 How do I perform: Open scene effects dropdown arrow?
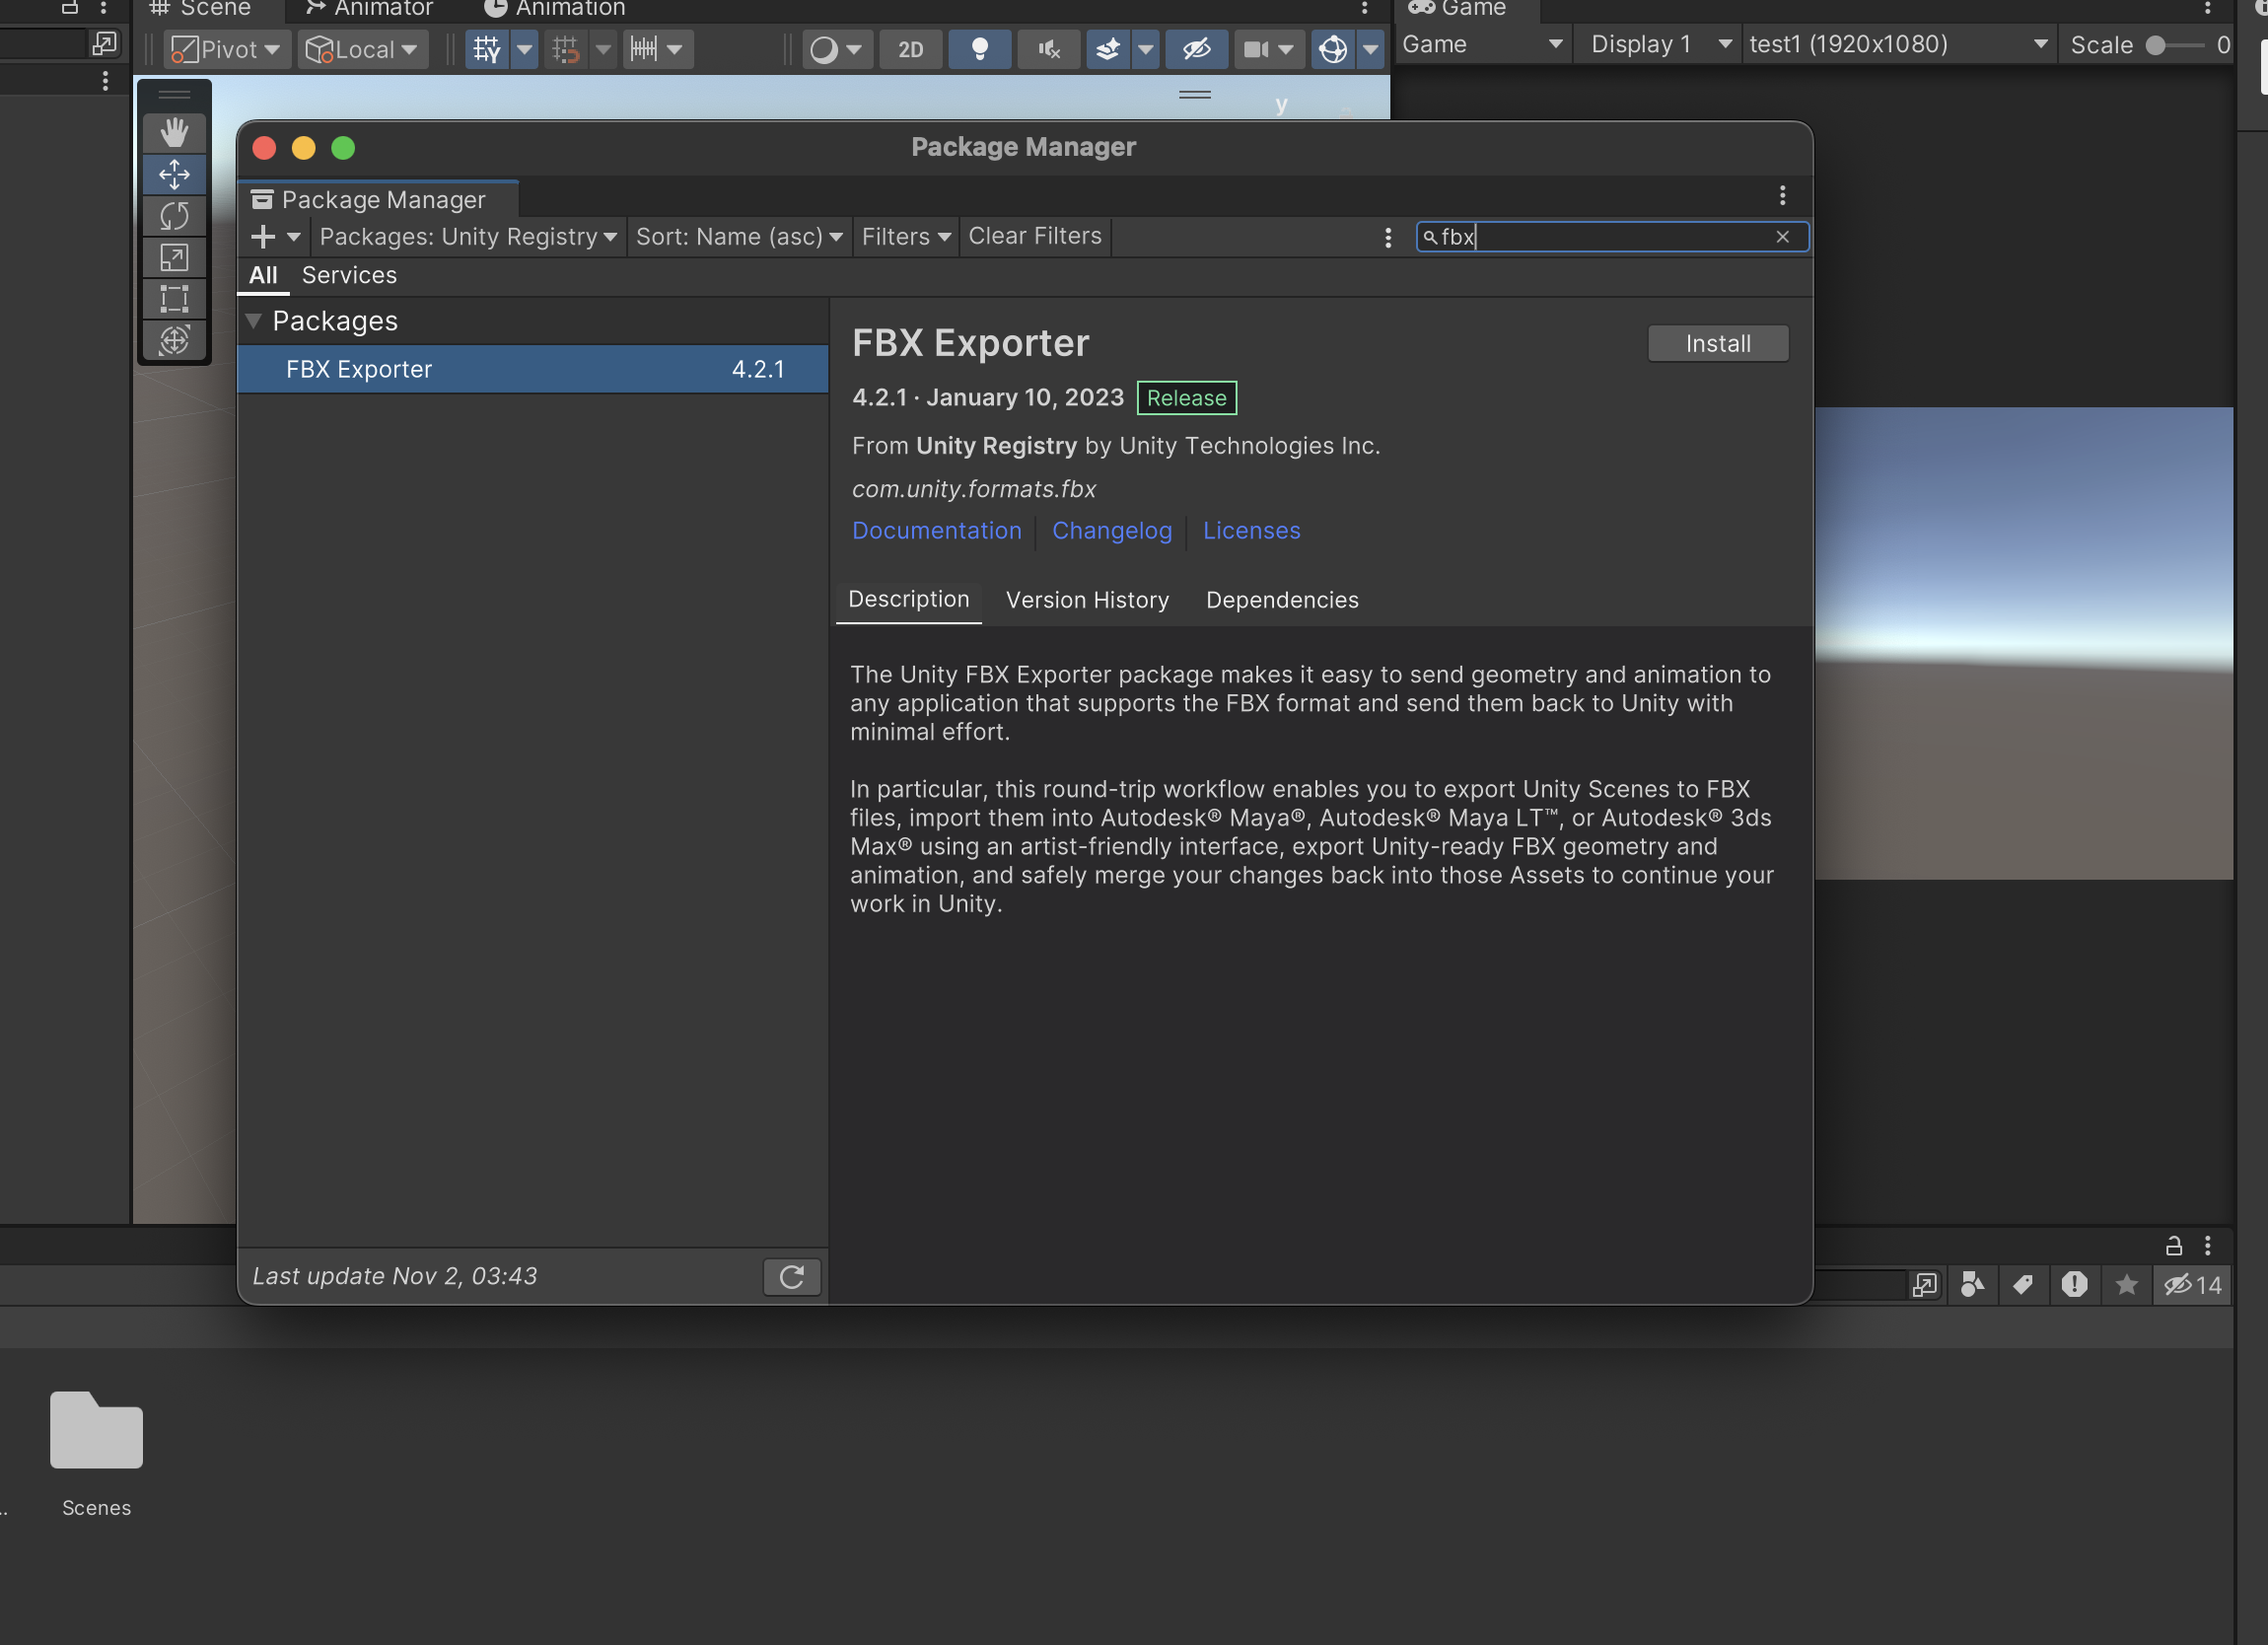(x=1146, y=49)
